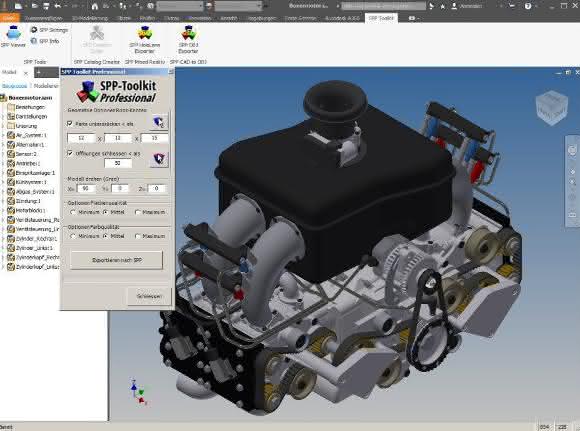Click the plus button beside Model tab
The image size is (580, 431).
pos(38,73)
